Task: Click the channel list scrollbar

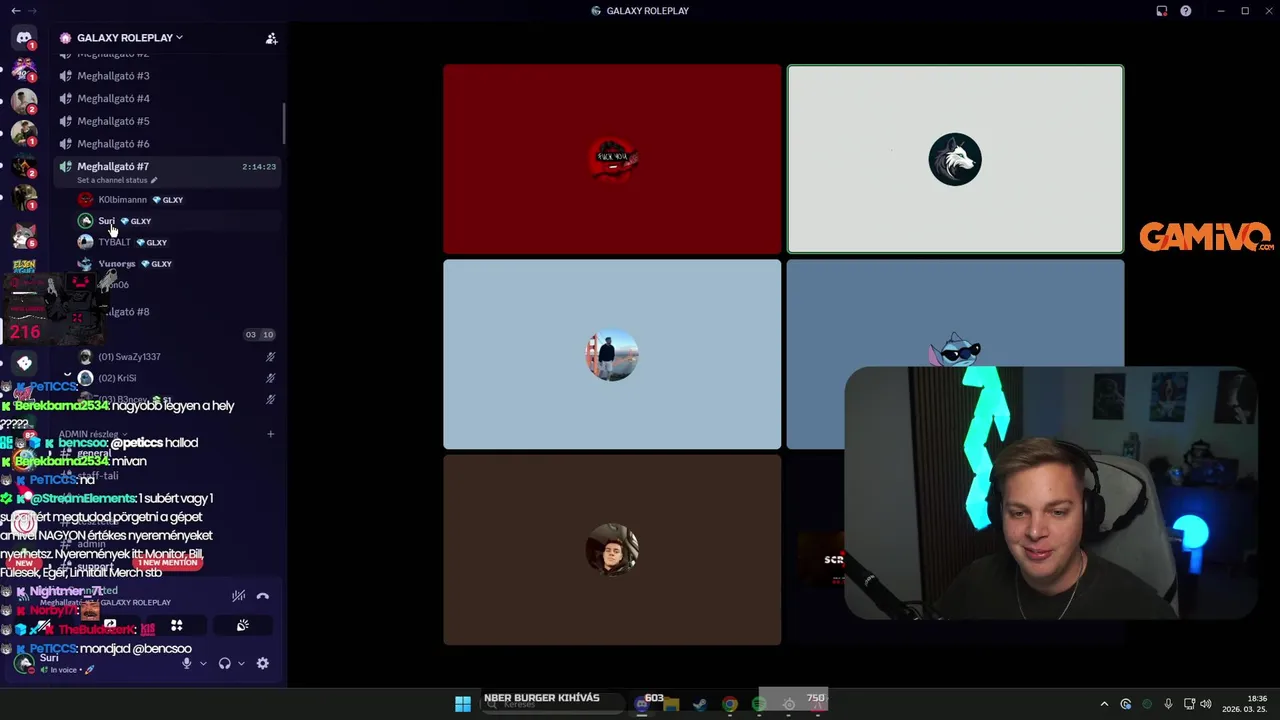Action: click(x=284, y=124)
